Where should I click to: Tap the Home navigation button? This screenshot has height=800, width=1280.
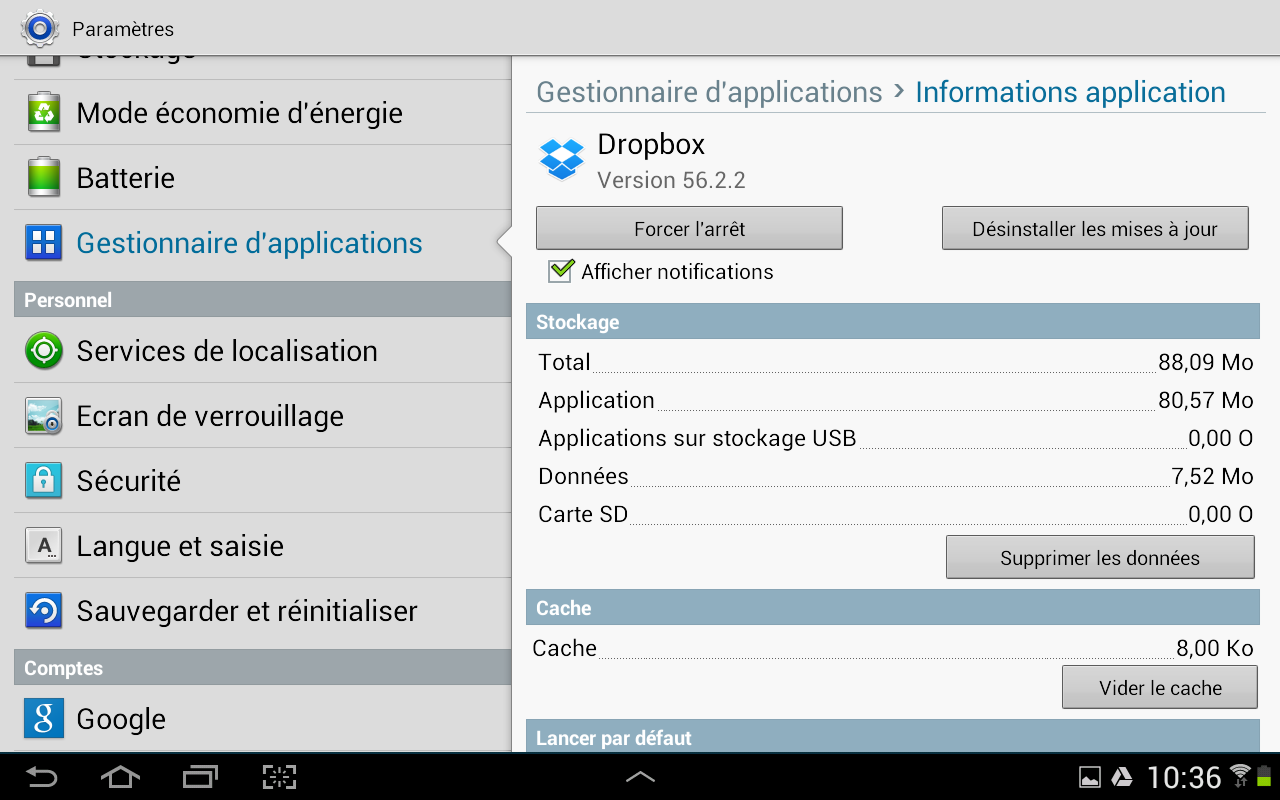click(x=120, y=776)
